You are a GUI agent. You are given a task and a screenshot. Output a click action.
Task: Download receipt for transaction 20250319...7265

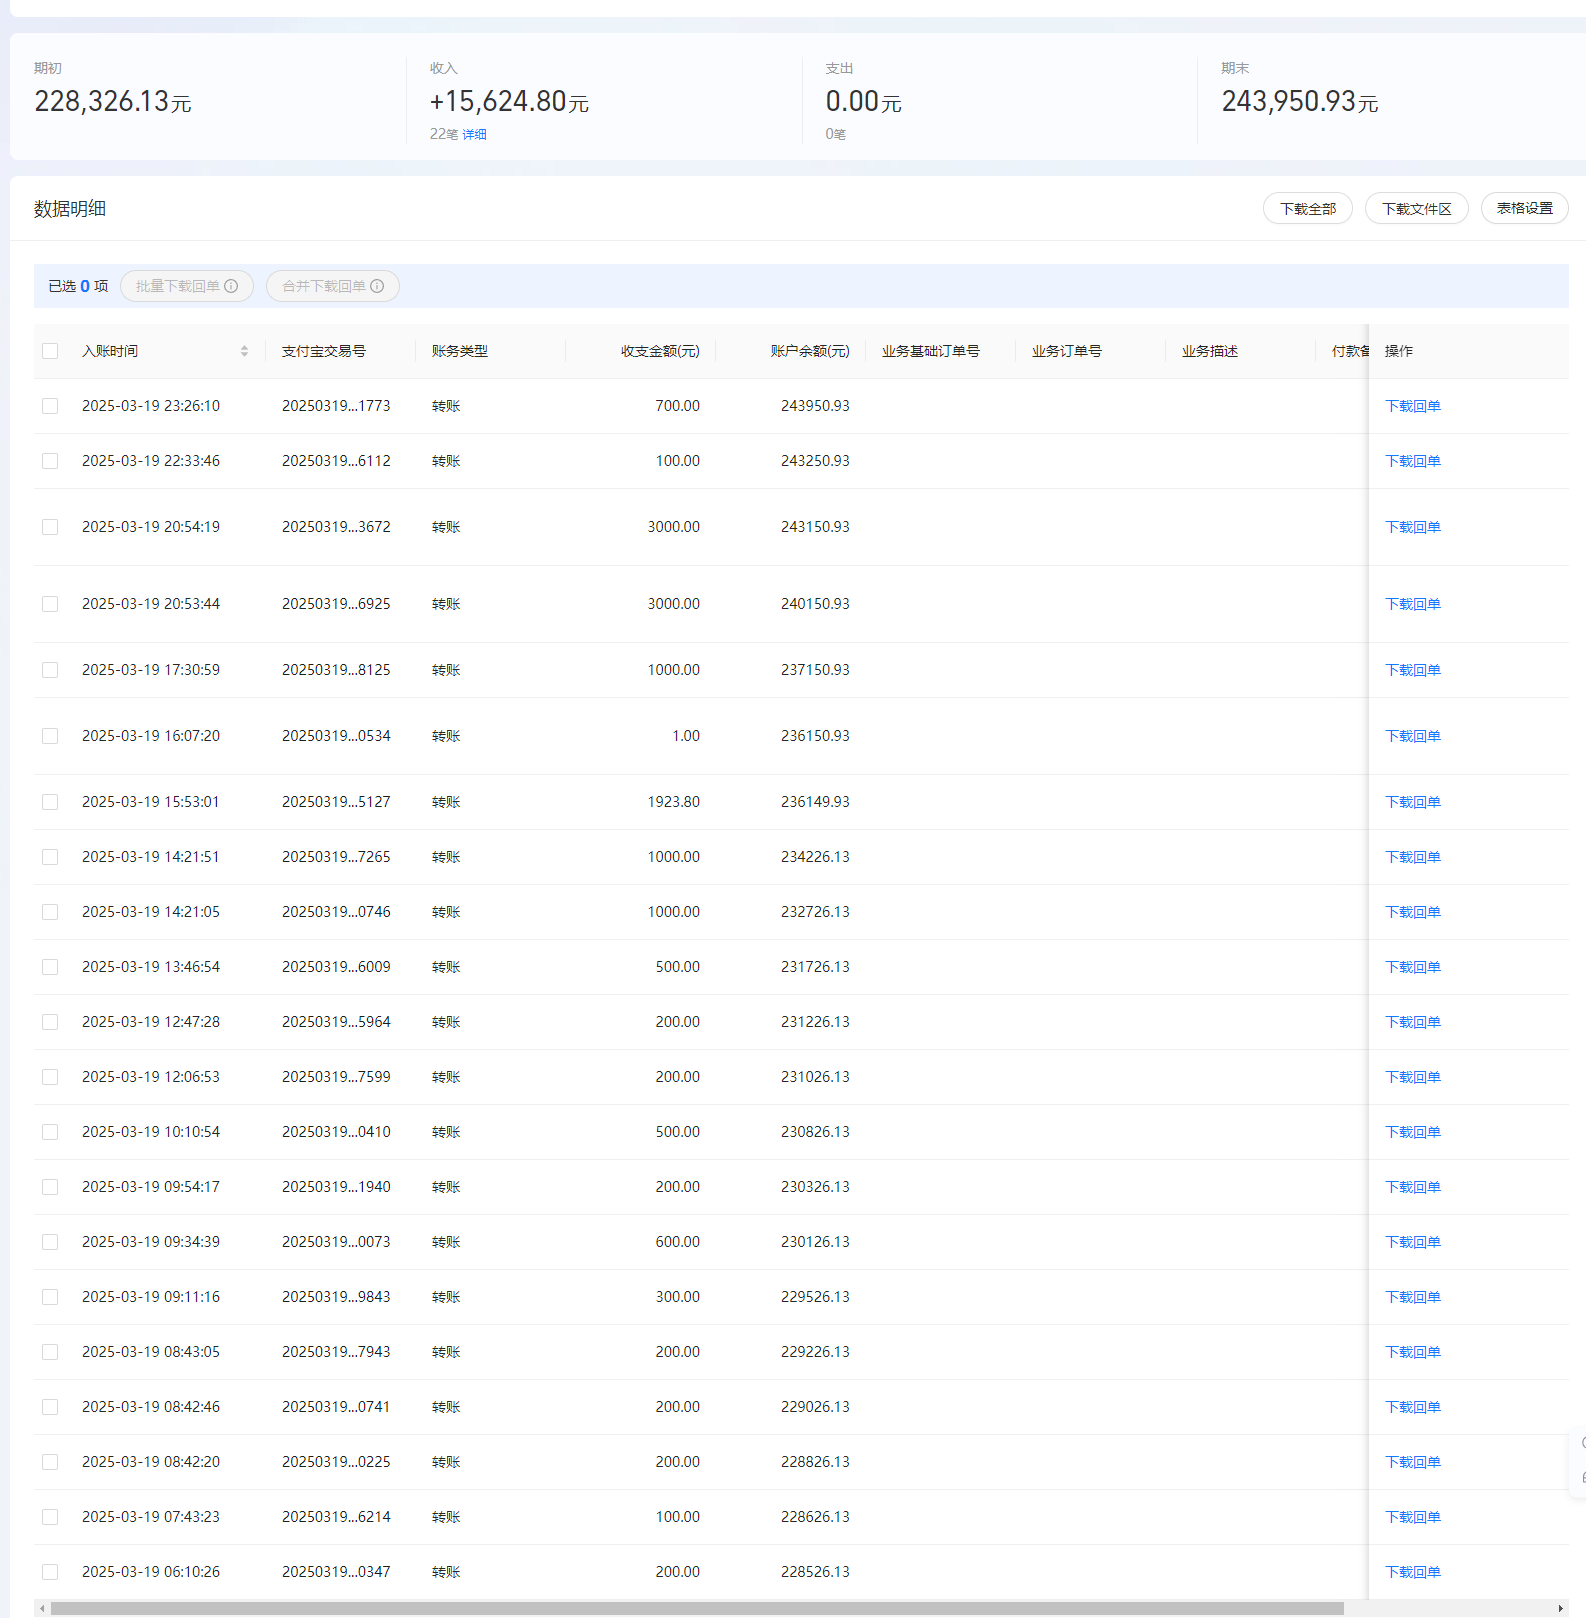pos(1412,857)
